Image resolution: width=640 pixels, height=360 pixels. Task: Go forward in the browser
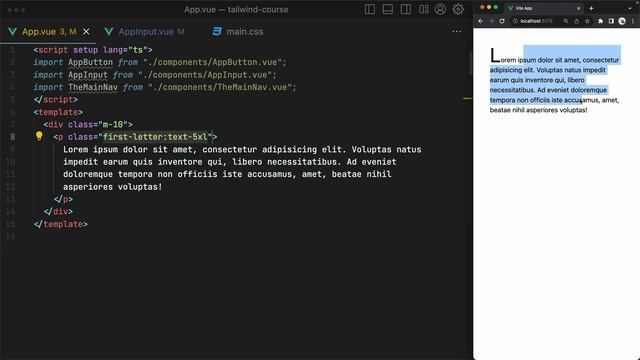(x=491, y=21)
